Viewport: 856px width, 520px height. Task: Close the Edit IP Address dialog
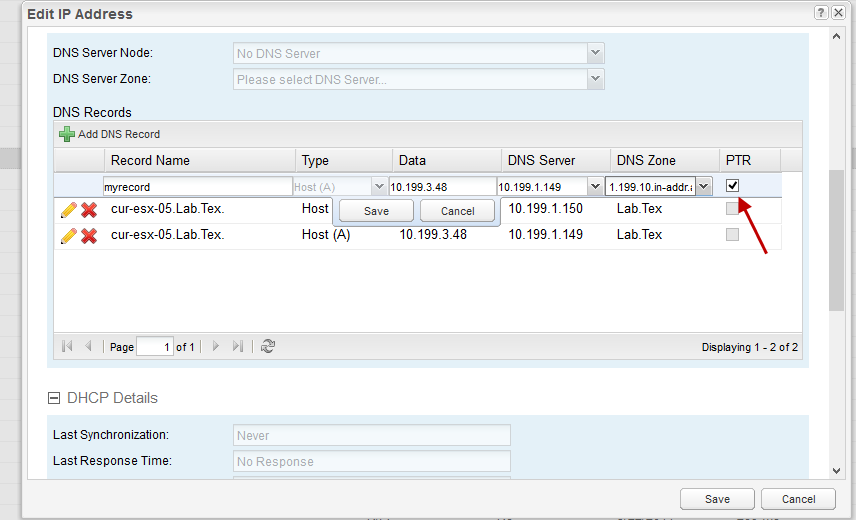click(838, 13)
